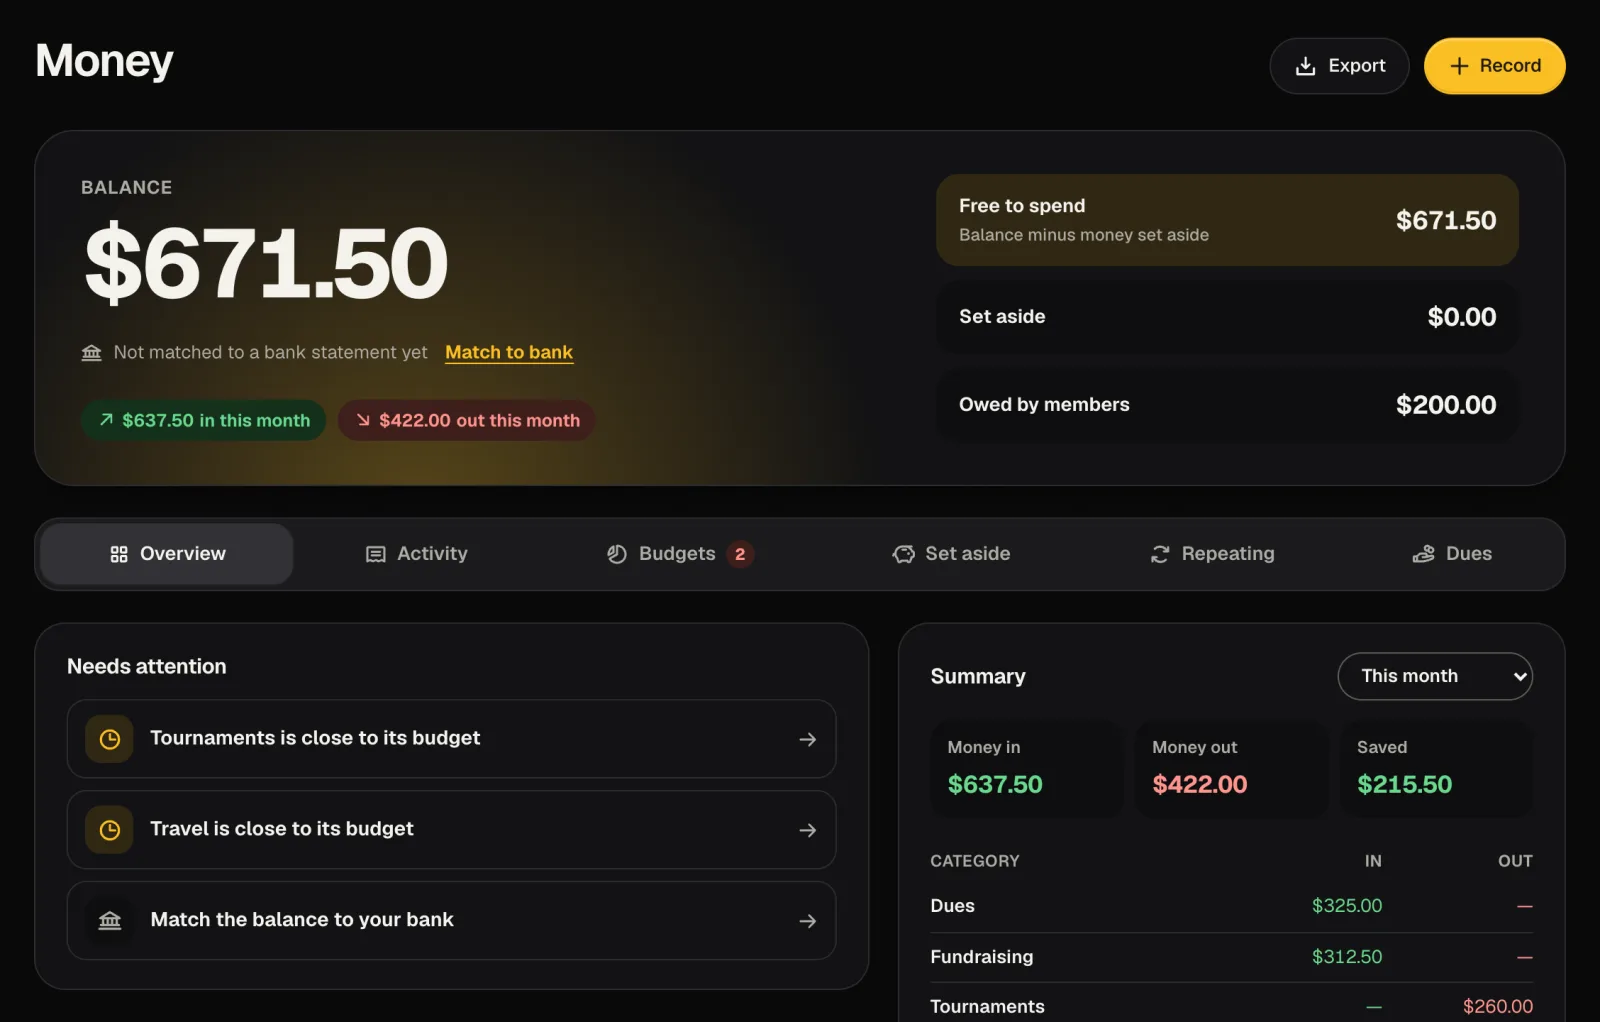Click the hand-coins icon on the Dues tab
The width and height of the screenshot is (1600, 1022).
1423,554
